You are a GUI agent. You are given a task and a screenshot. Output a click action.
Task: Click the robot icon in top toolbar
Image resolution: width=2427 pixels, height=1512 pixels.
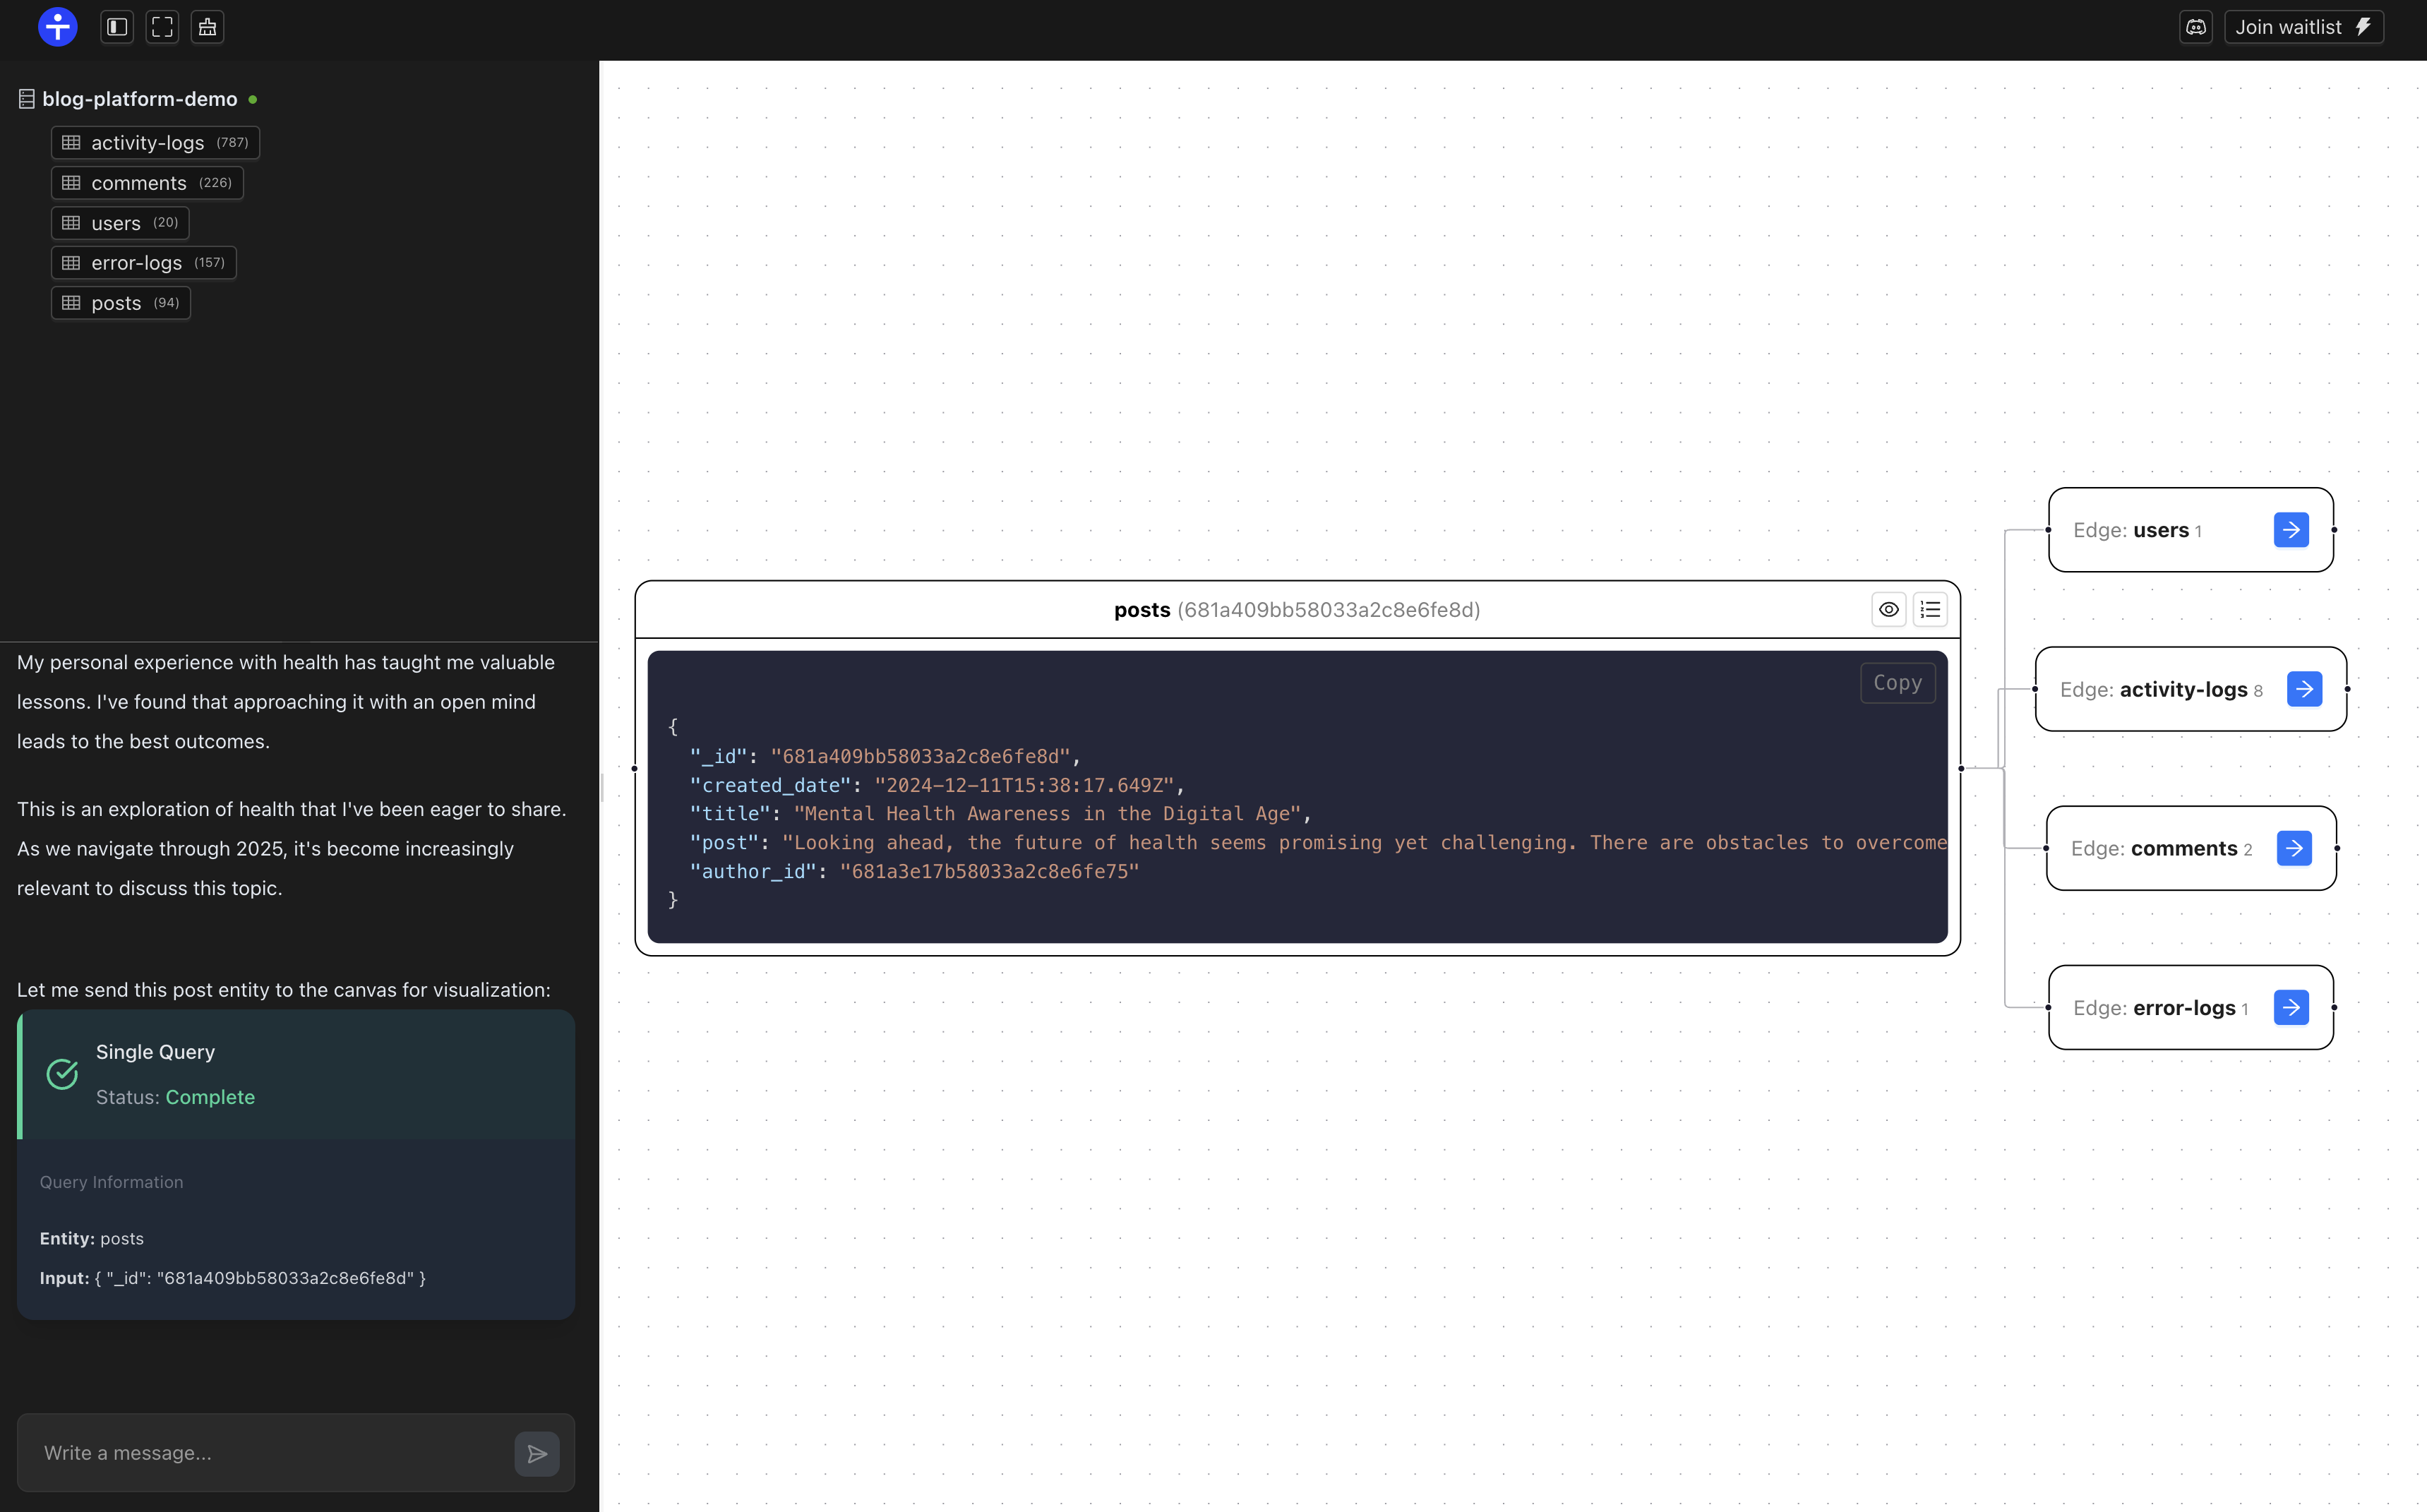pyautogui.click(x=207, y=27)
